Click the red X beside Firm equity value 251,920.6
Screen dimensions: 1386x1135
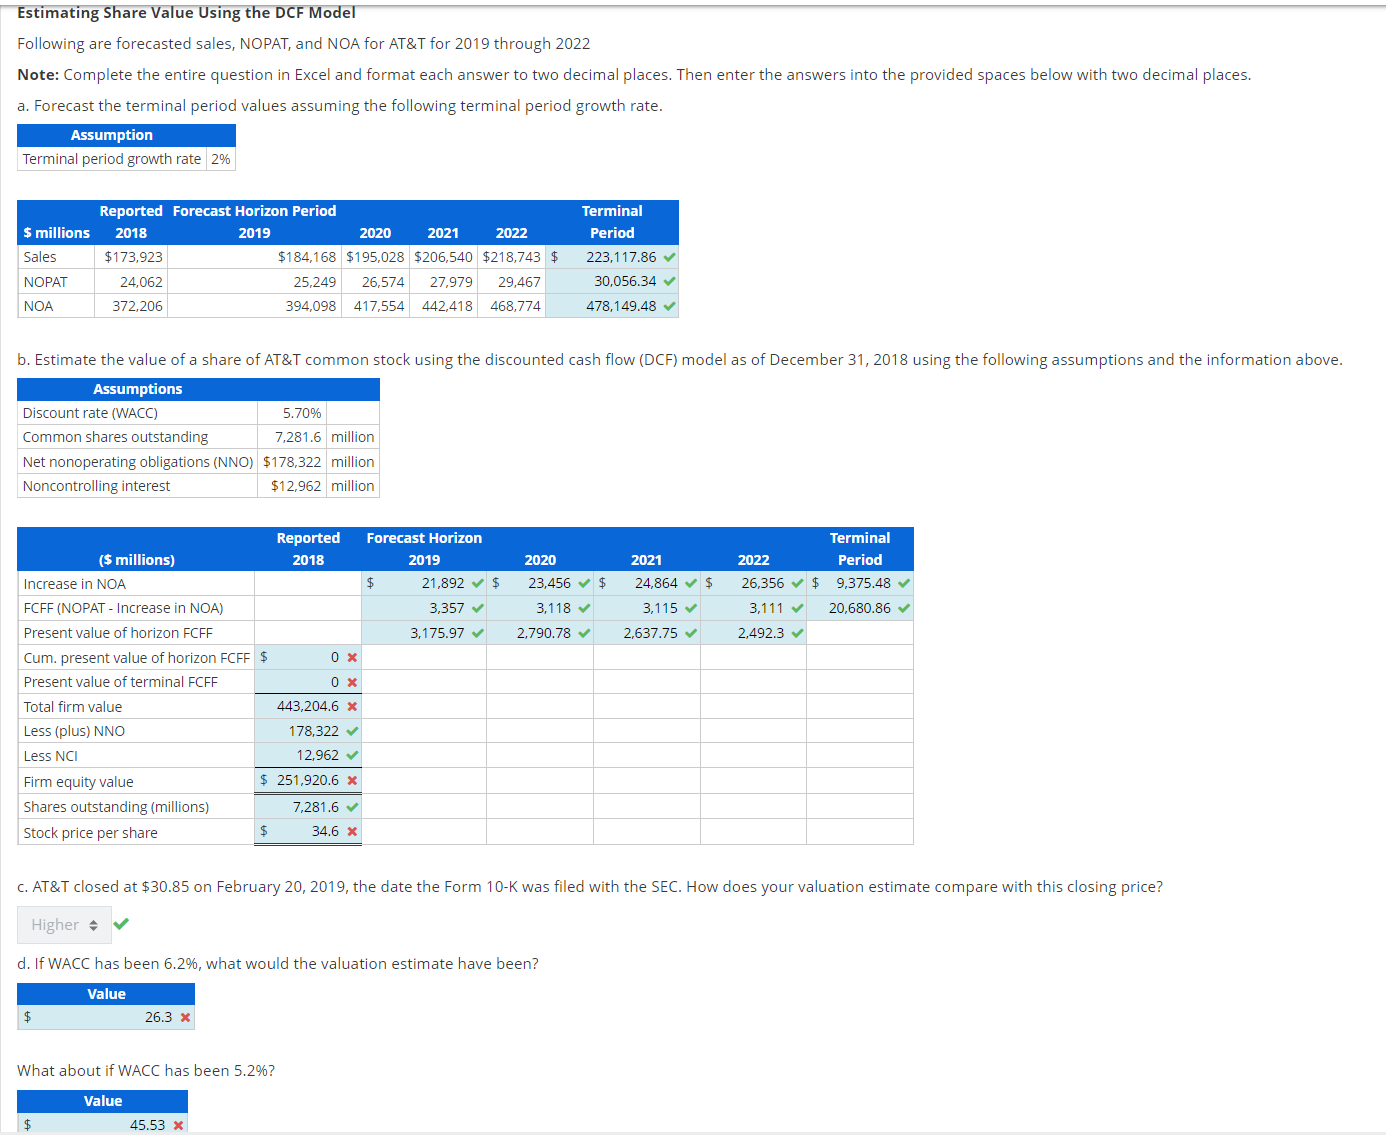tap(352, 780)
